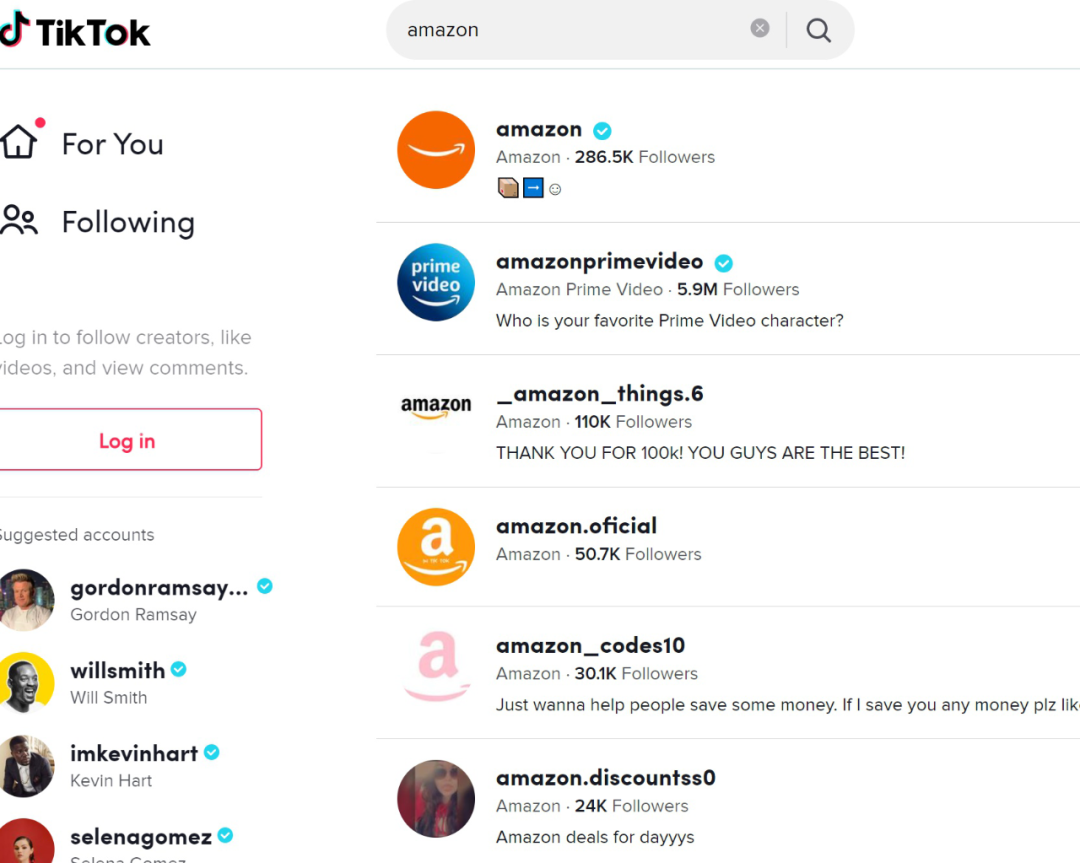Screen dimensions: 1080x863
Task: Click the pink amazon_codes10 avatar
Action: (x=436, y=666)
